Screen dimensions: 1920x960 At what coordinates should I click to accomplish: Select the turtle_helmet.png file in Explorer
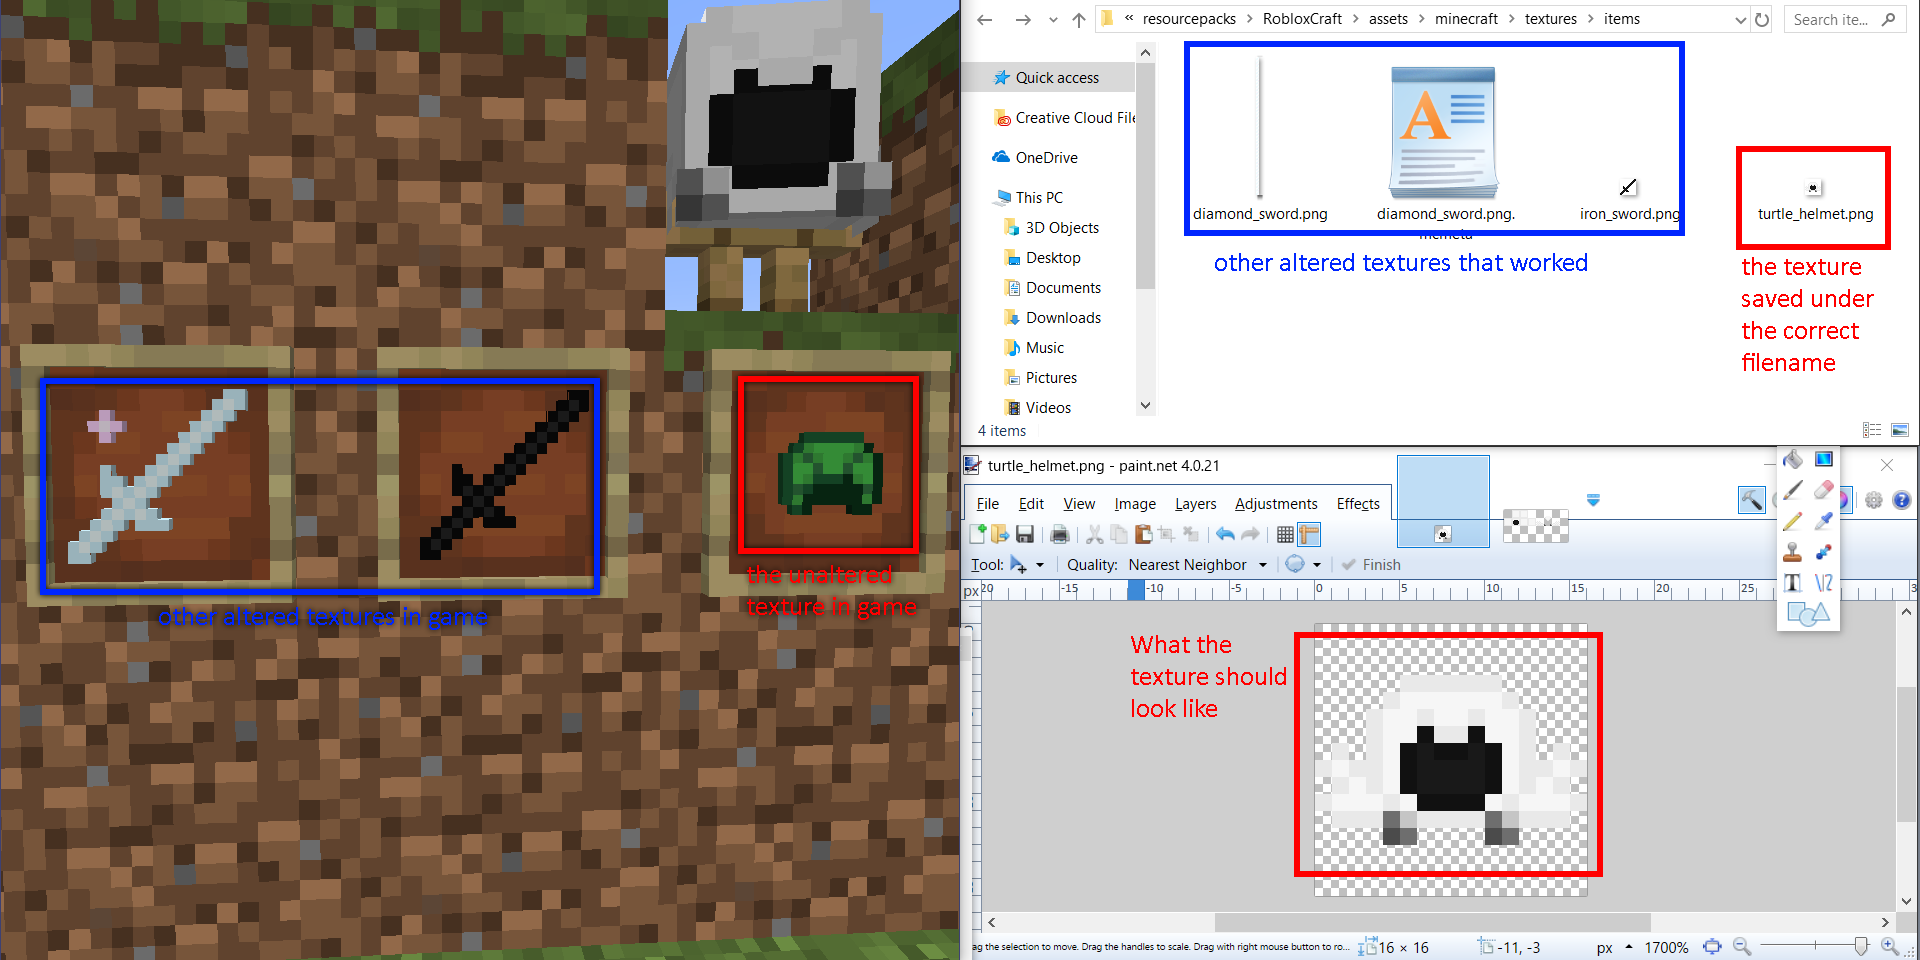(1815, 200)
